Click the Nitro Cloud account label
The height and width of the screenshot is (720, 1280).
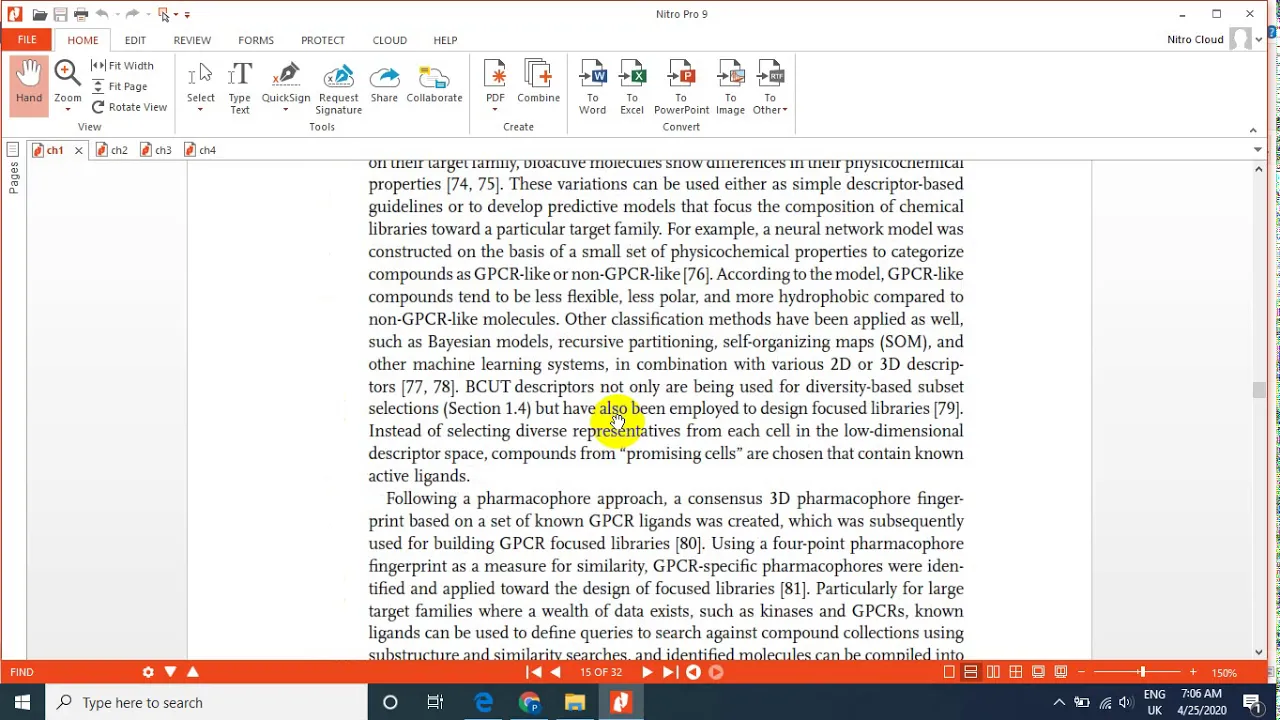point(1195,40)
